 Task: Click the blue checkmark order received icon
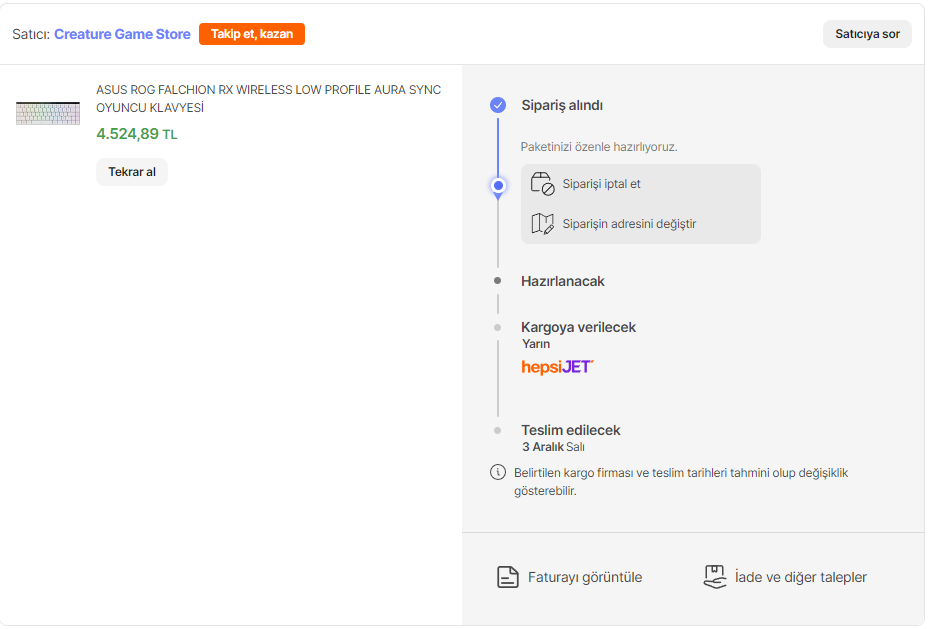(x=498, y=105)
